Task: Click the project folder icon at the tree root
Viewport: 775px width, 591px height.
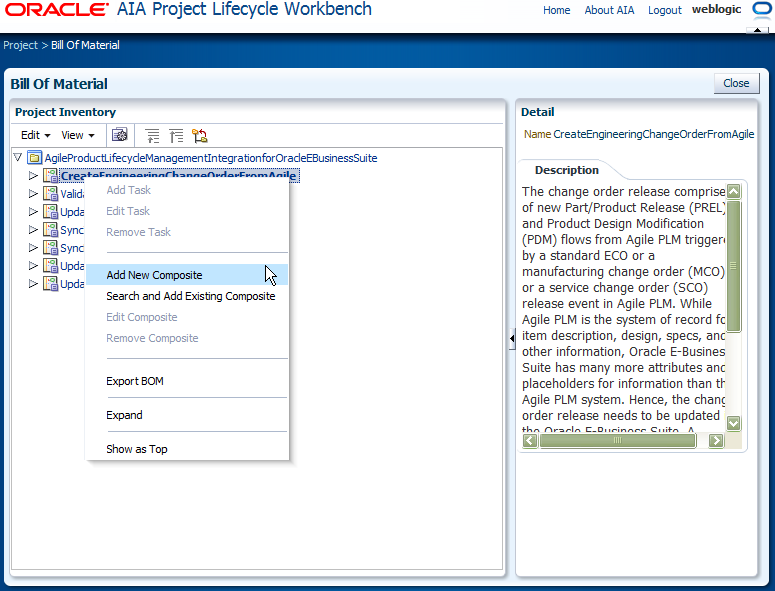Action: (x=34, y=158)
